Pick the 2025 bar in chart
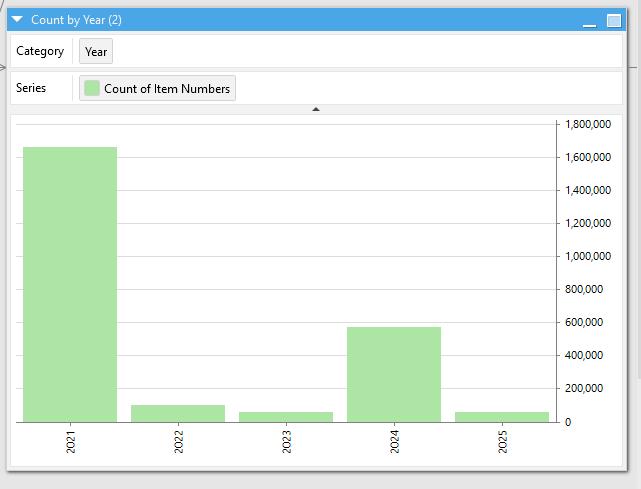Viewport: 641px width, 489px height. (502, 416)
